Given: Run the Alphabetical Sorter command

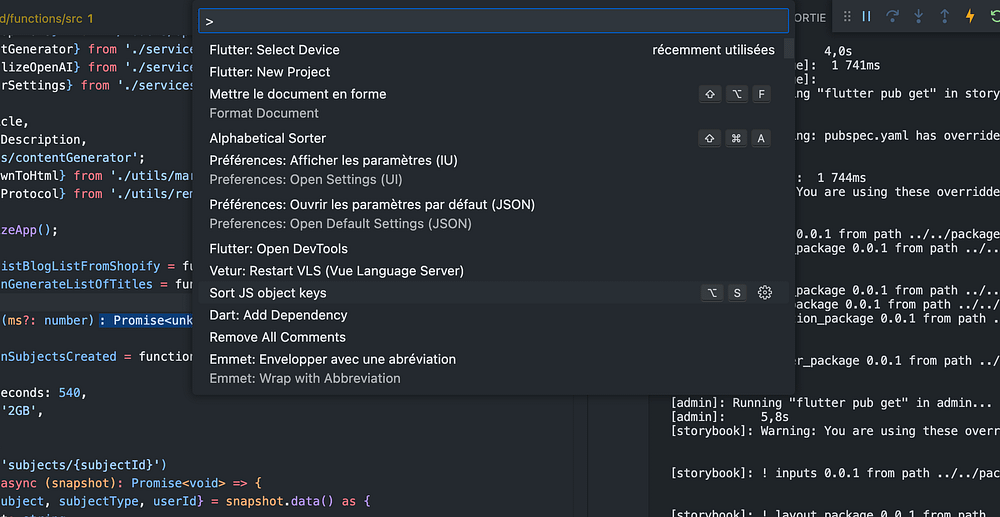Looking at the screenshot, I should coord(494,138).
